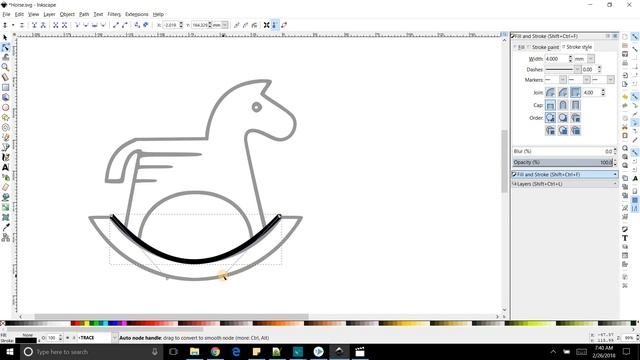Open Edge browser from taskbar
Screen dimensions: 640x360
236,351
